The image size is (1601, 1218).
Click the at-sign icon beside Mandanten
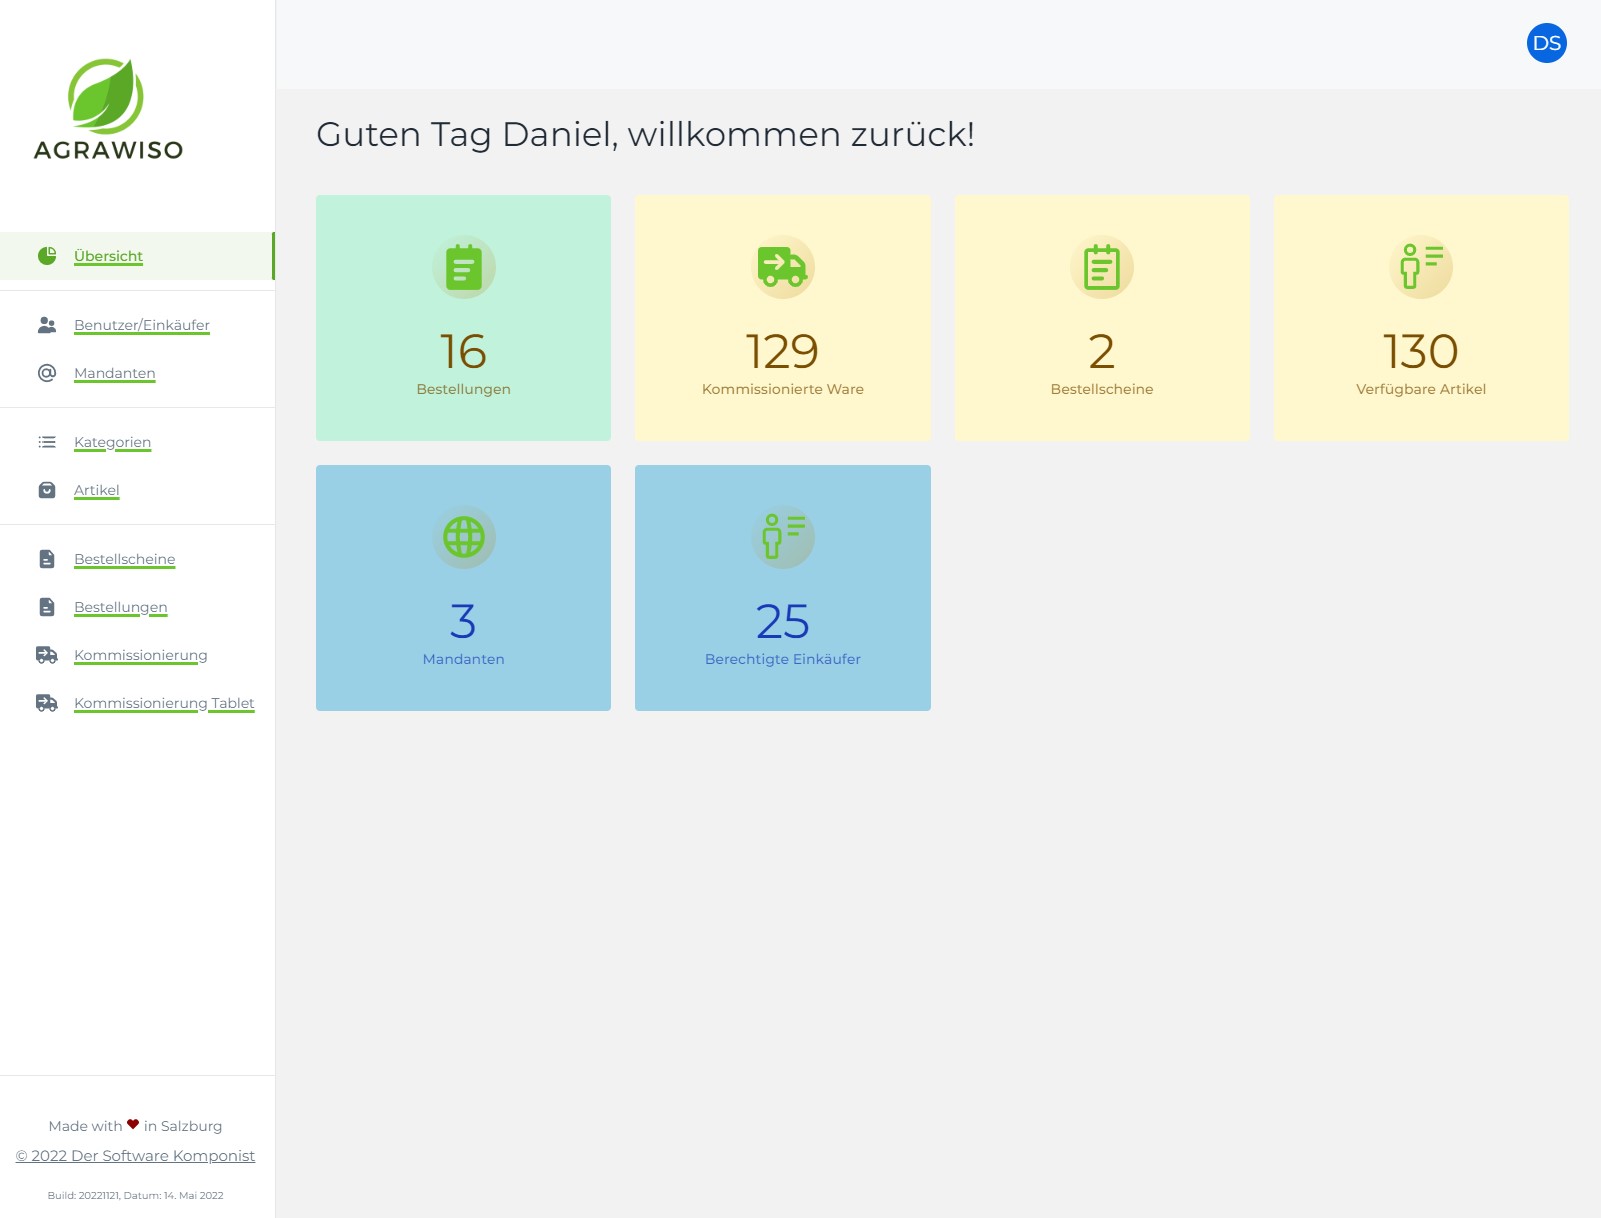point(47,372)
